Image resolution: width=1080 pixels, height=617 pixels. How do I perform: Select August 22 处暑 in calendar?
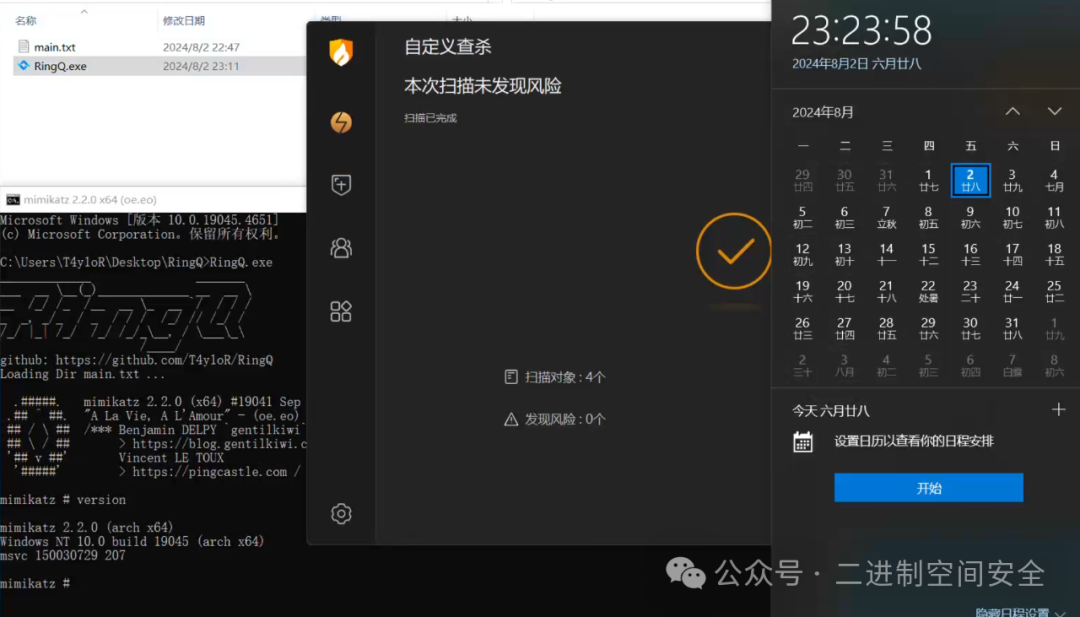click(928, 291)
